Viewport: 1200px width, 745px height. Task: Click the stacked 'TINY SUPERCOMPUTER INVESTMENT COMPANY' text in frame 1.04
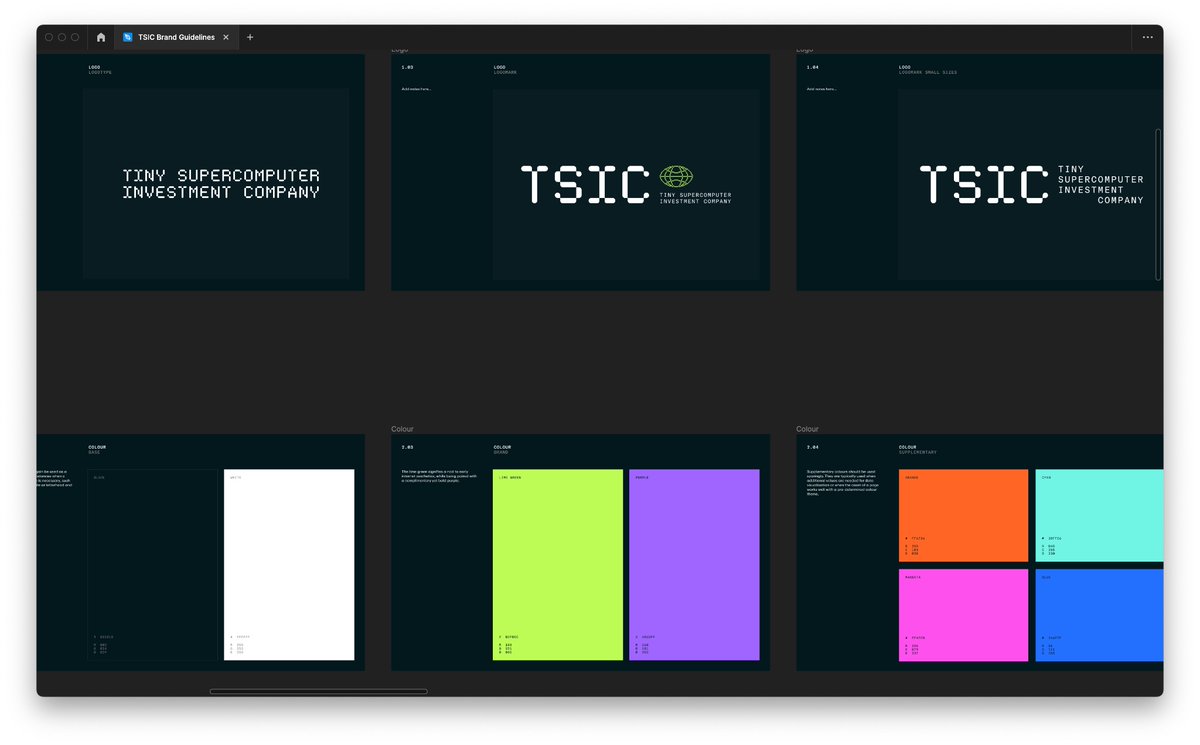[x=1100, y=185]
